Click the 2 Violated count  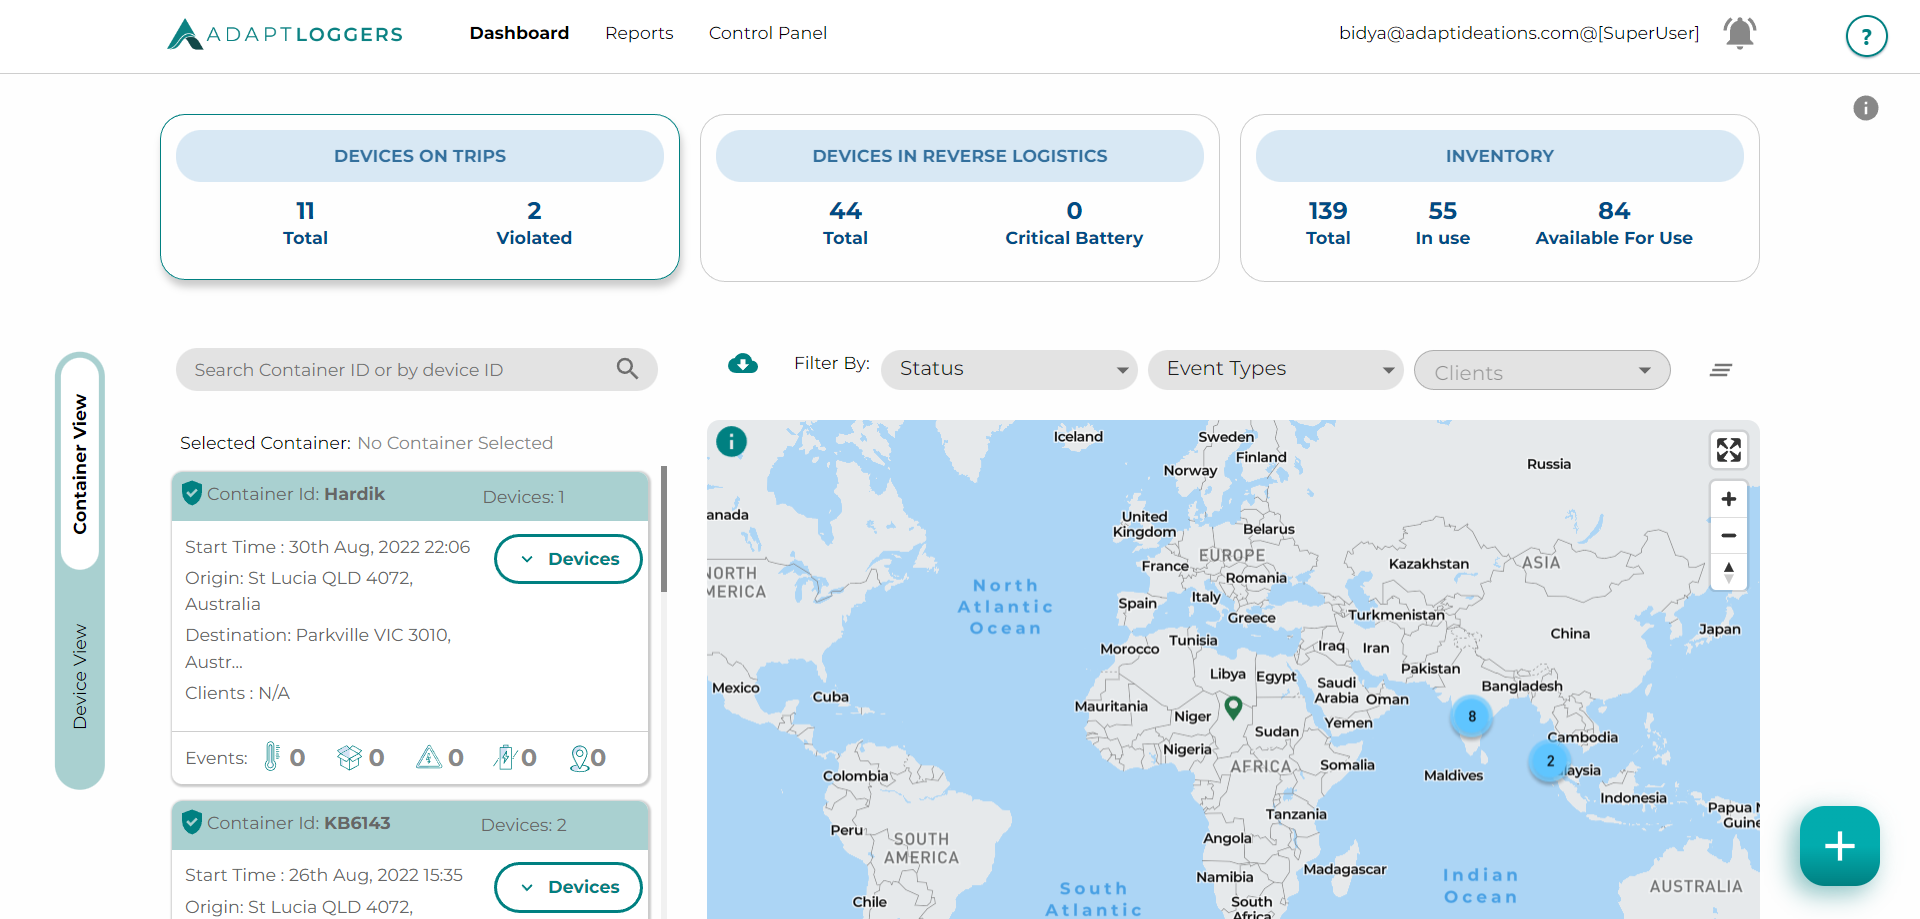coord(534,223)
